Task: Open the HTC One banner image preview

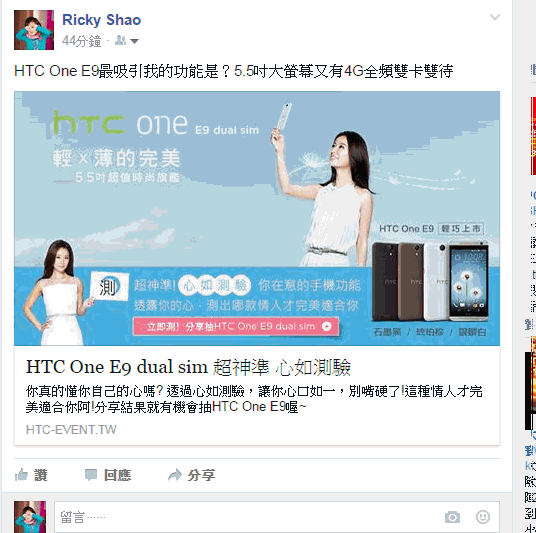Action: point(257,218)
